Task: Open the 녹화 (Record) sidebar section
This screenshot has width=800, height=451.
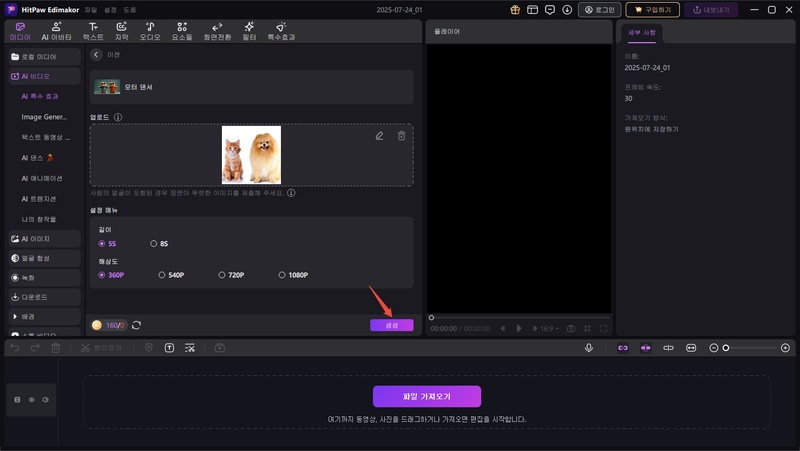Action: pyautogui.click(x=44, y=278)
